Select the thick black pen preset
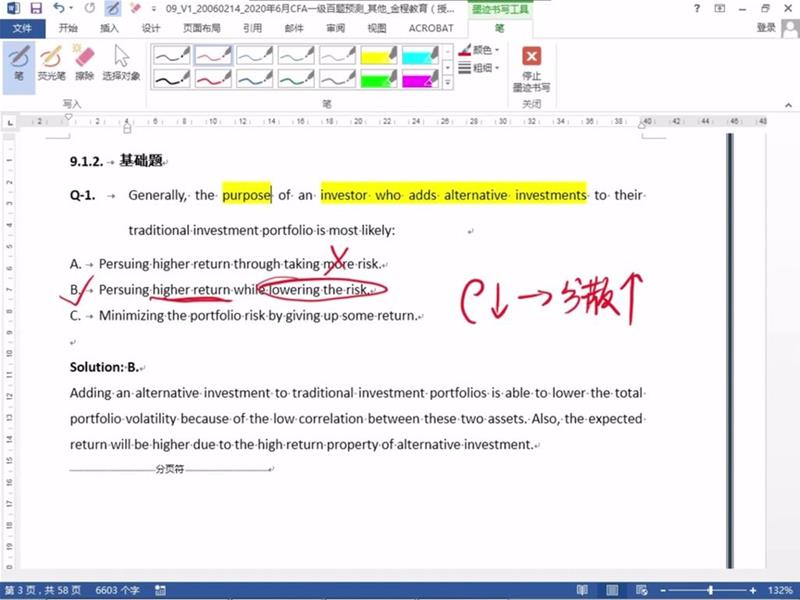This screenshot has height=600, width=800. click(172, 79)
